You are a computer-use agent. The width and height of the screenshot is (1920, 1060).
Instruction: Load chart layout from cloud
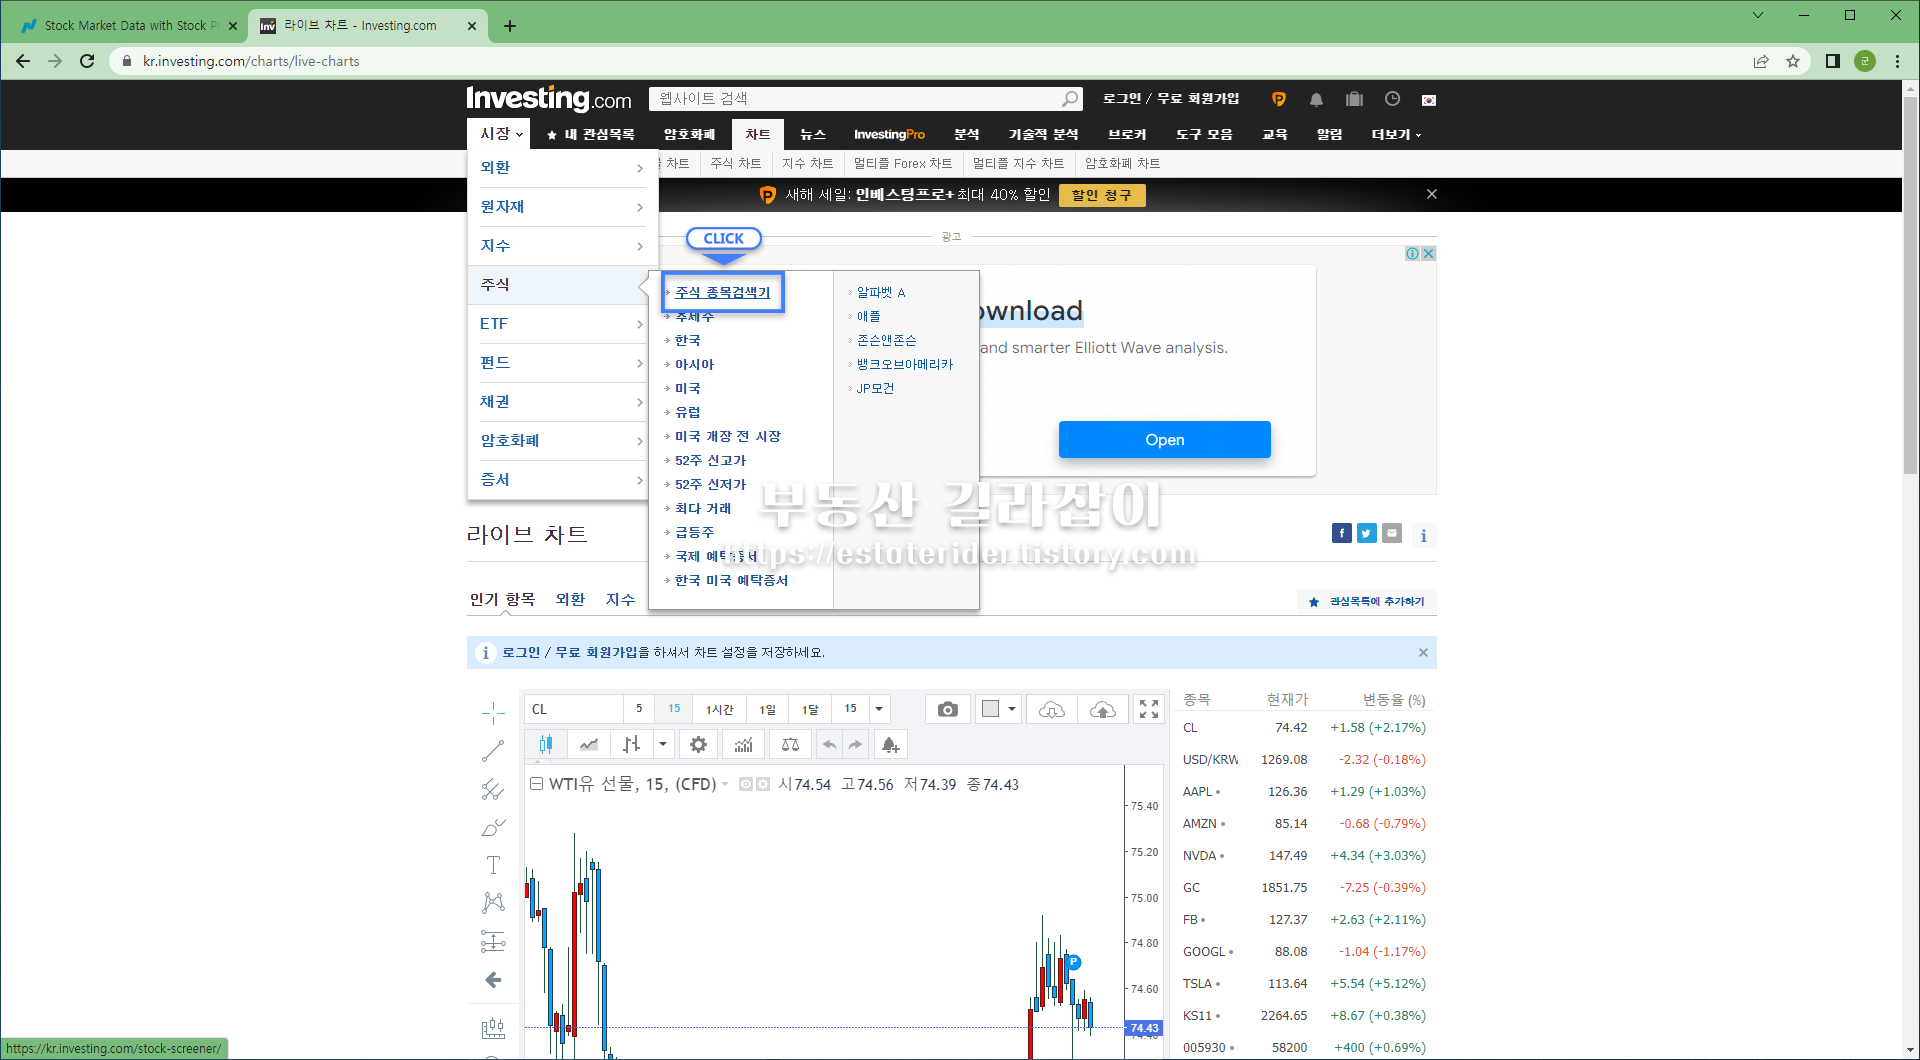(1052, 709)
